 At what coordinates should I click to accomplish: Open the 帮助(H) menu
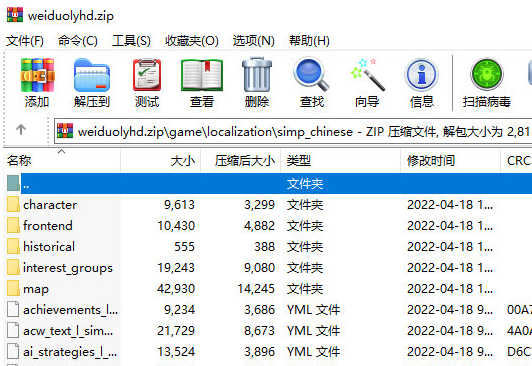tap(309, 41)
